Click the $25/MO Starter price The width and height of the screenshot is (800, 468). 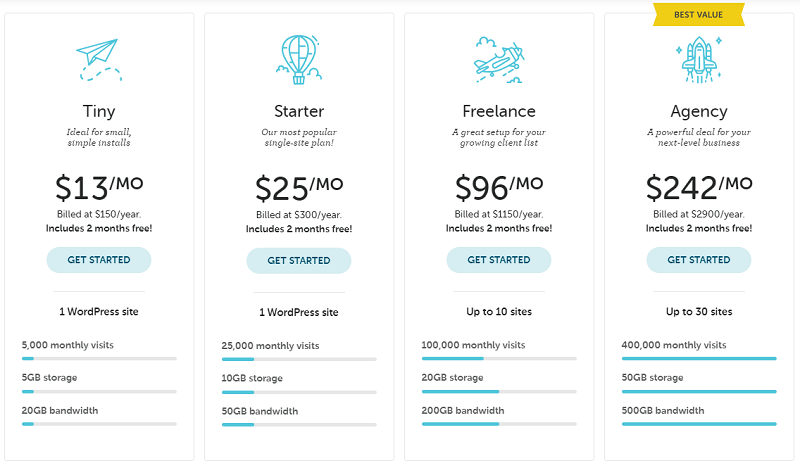pyautogui.click(x=299, y=188)
